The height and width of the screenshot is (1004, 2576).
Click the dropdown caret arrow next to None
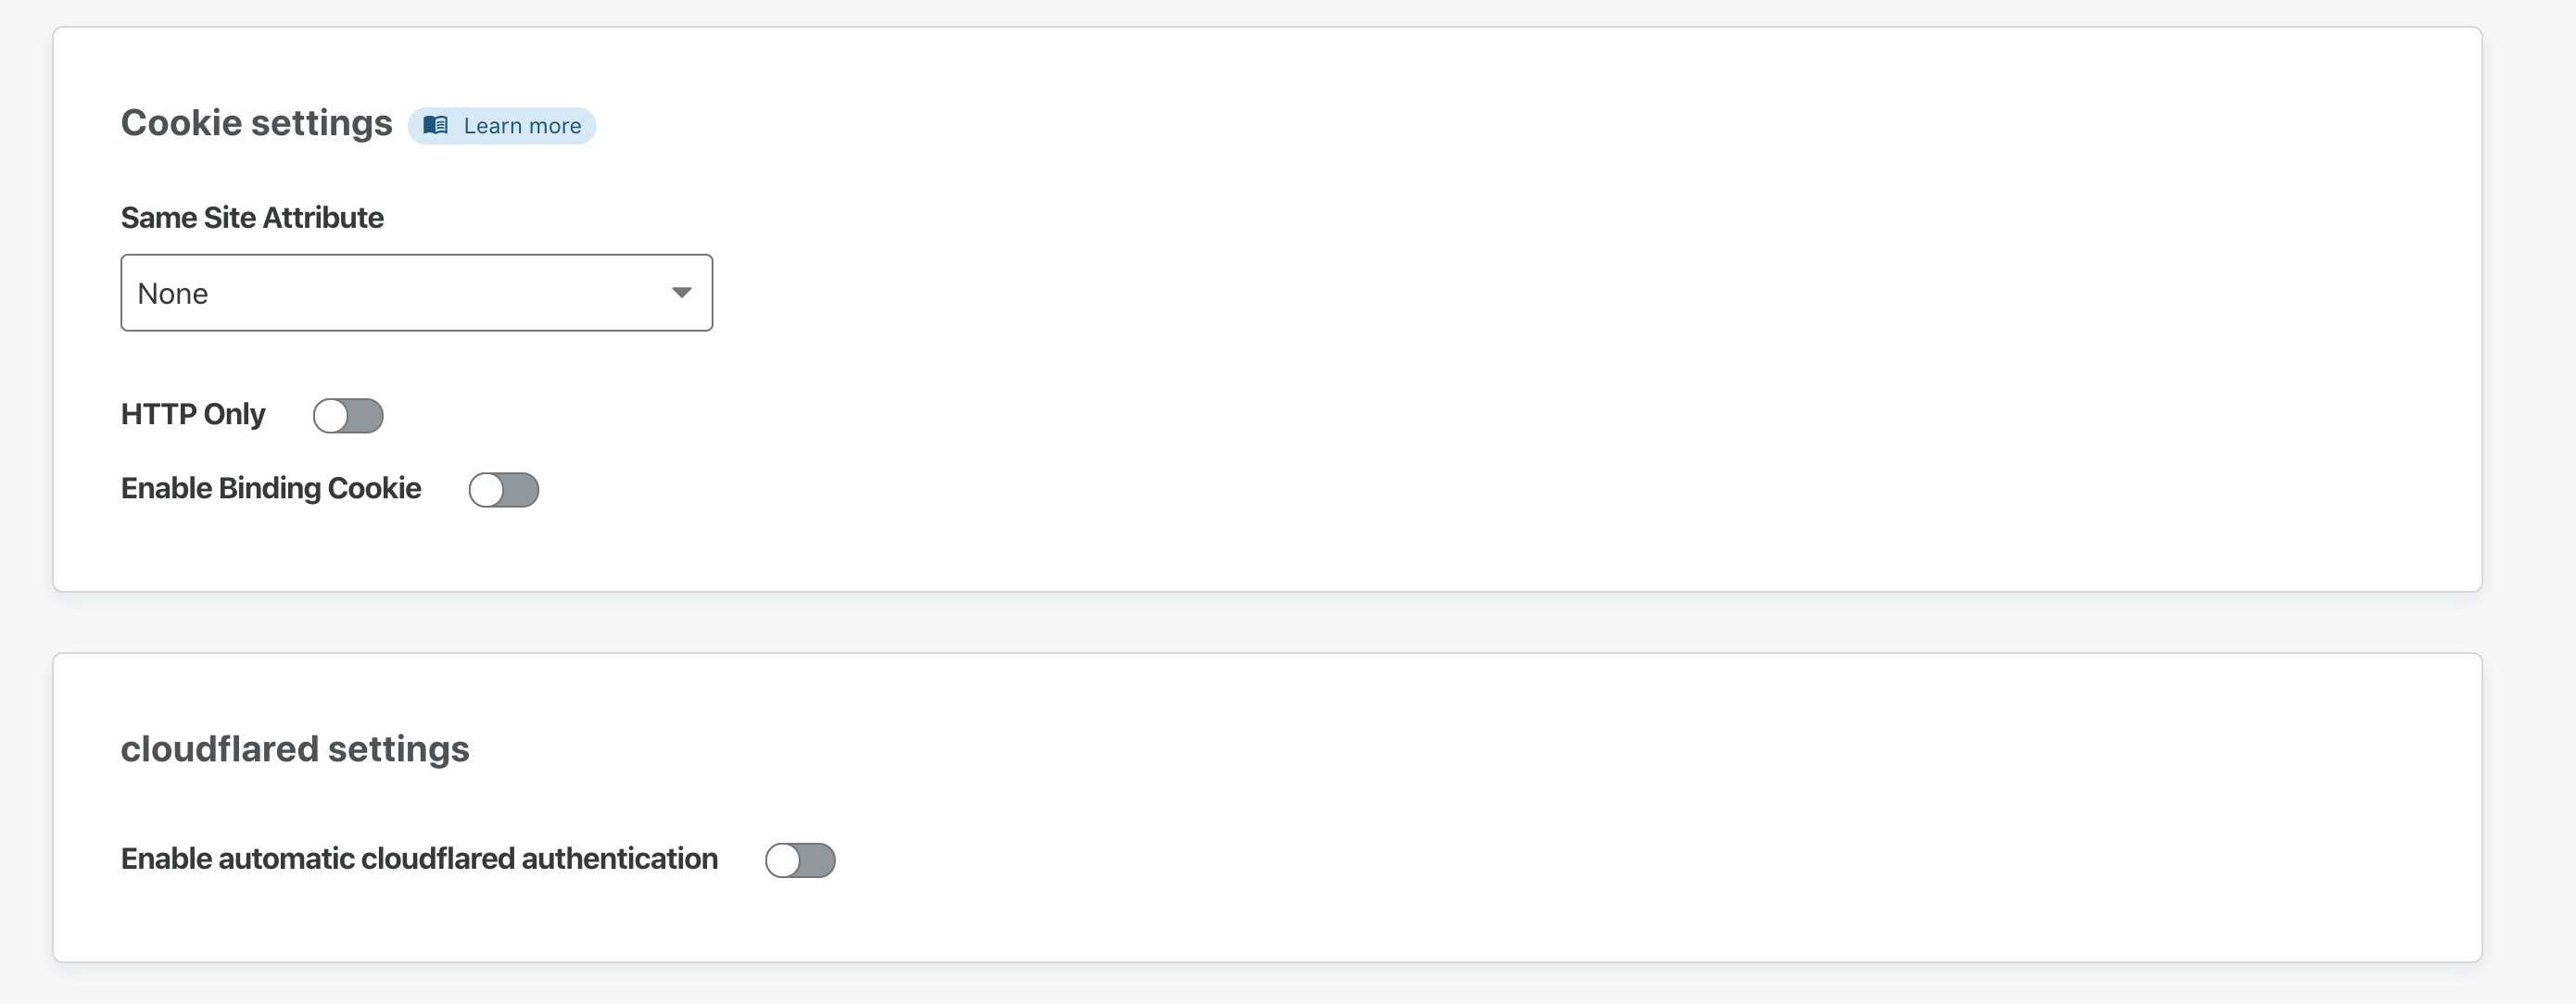(681, 293)
